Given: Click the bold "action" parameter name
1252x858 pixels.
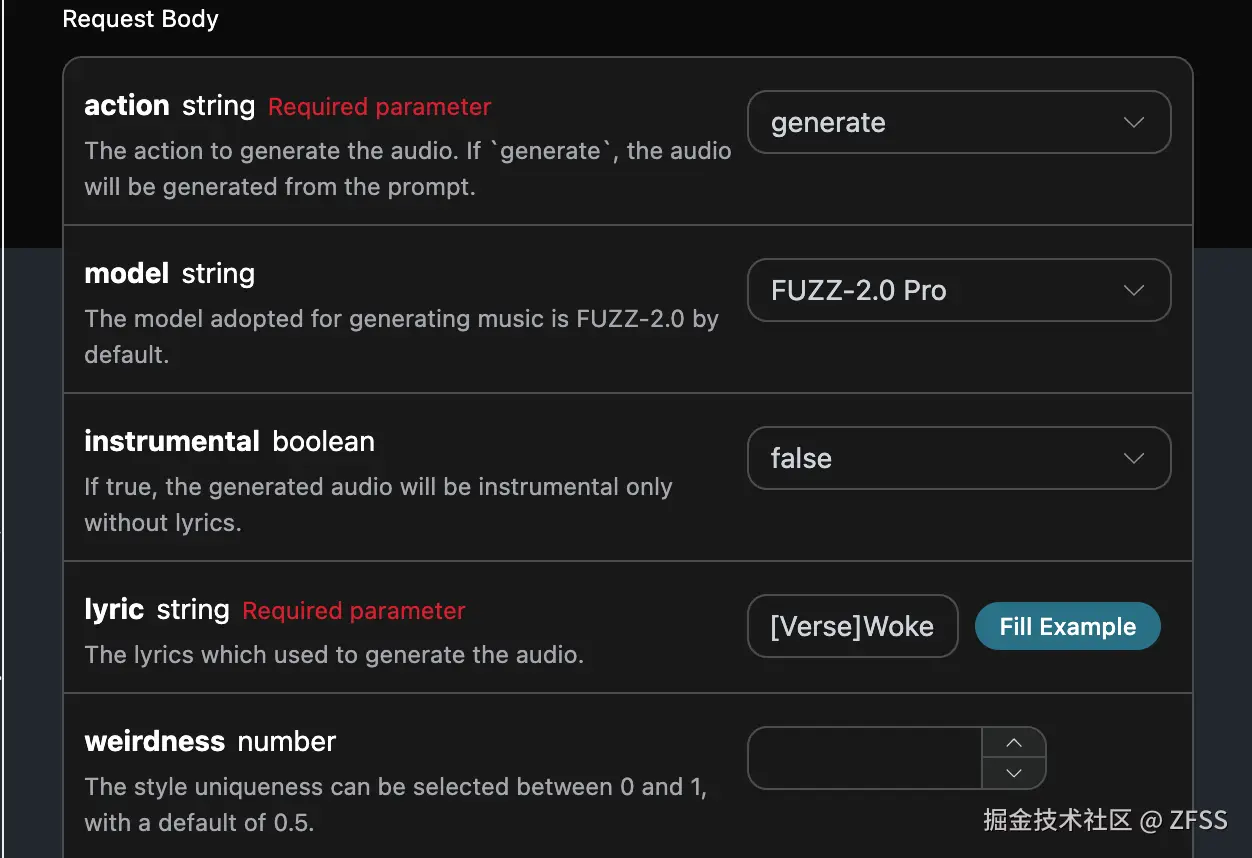Looking at the screenshot, I should pos(127,106).
